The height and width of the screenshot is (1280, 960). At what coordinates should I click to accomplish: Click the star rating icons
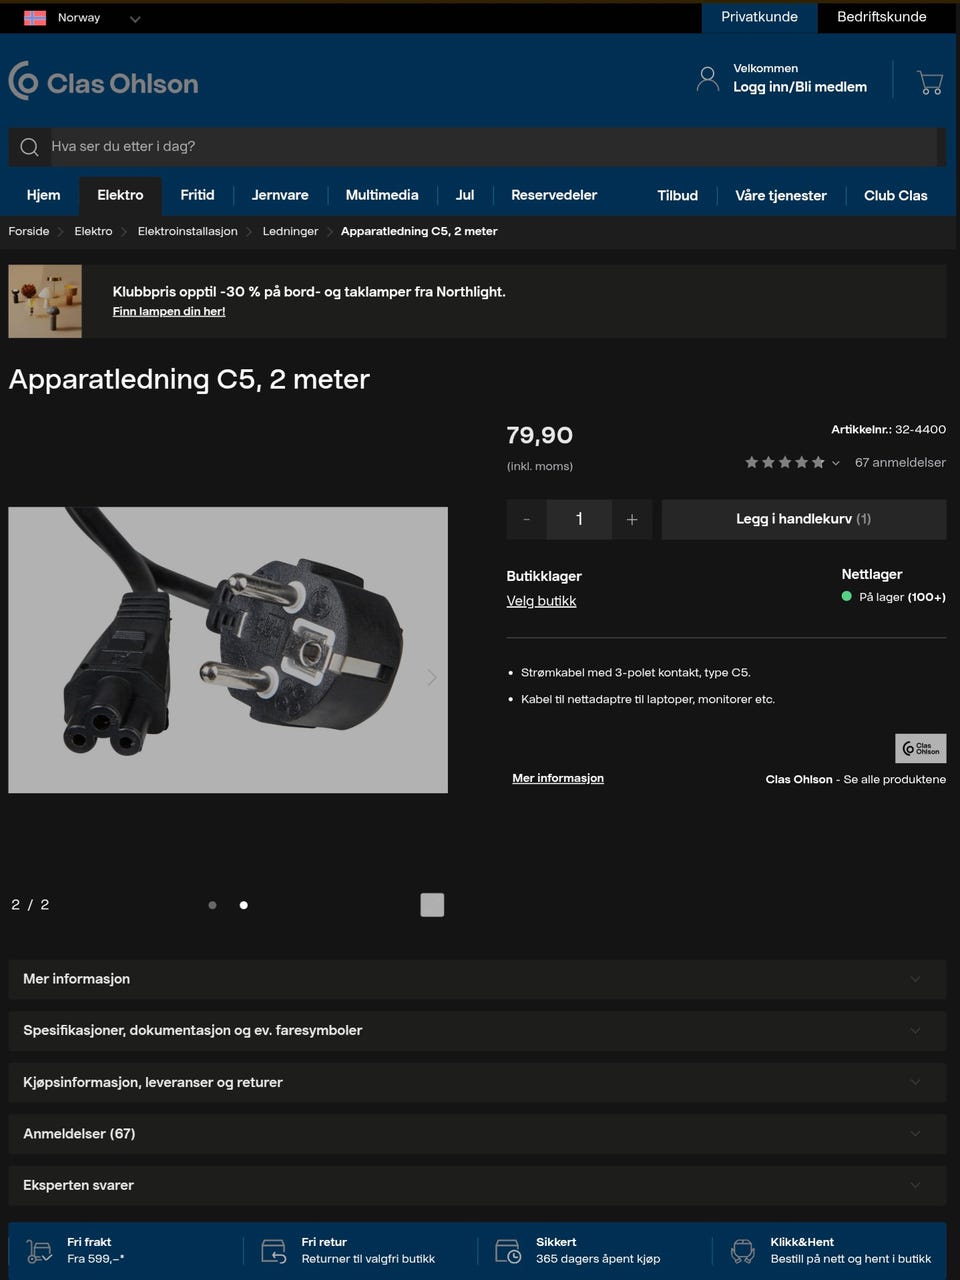click(x=785, y=462)
